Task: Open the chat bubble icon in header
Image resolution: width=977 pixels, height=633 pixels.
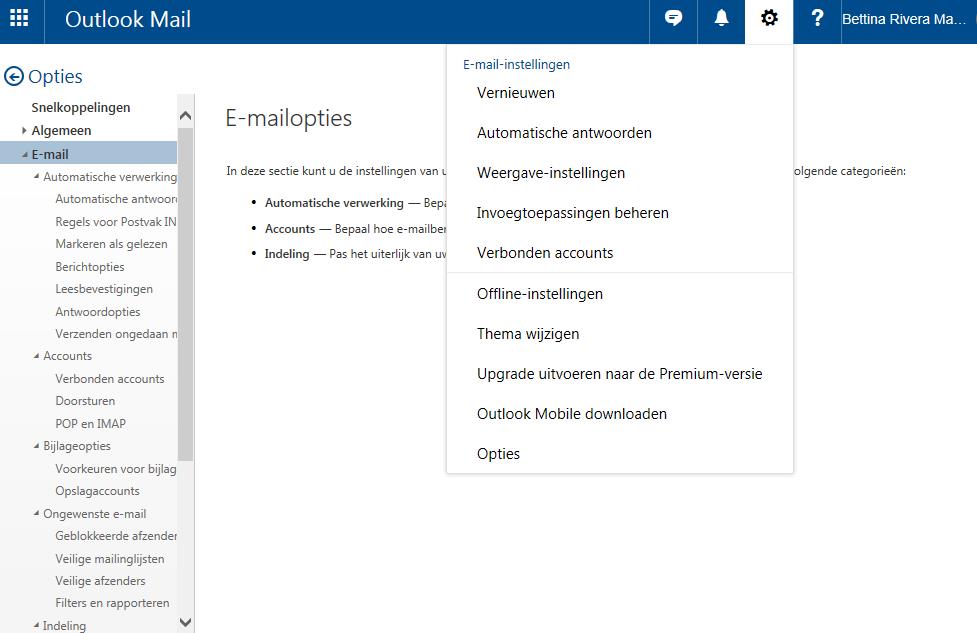Action: pyautogui.click(x=674, y=19)
